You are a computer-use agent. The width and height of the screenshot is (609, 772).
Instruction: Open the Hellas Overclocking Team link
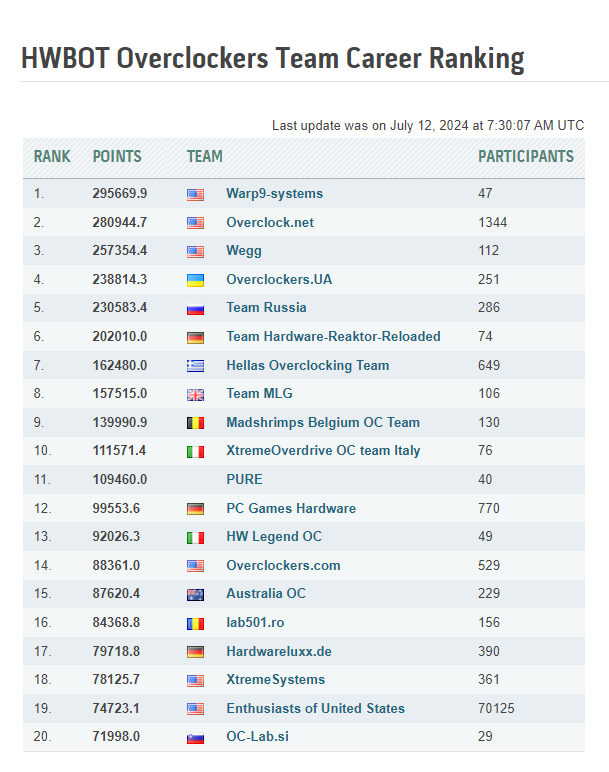(x=308, y=365)
